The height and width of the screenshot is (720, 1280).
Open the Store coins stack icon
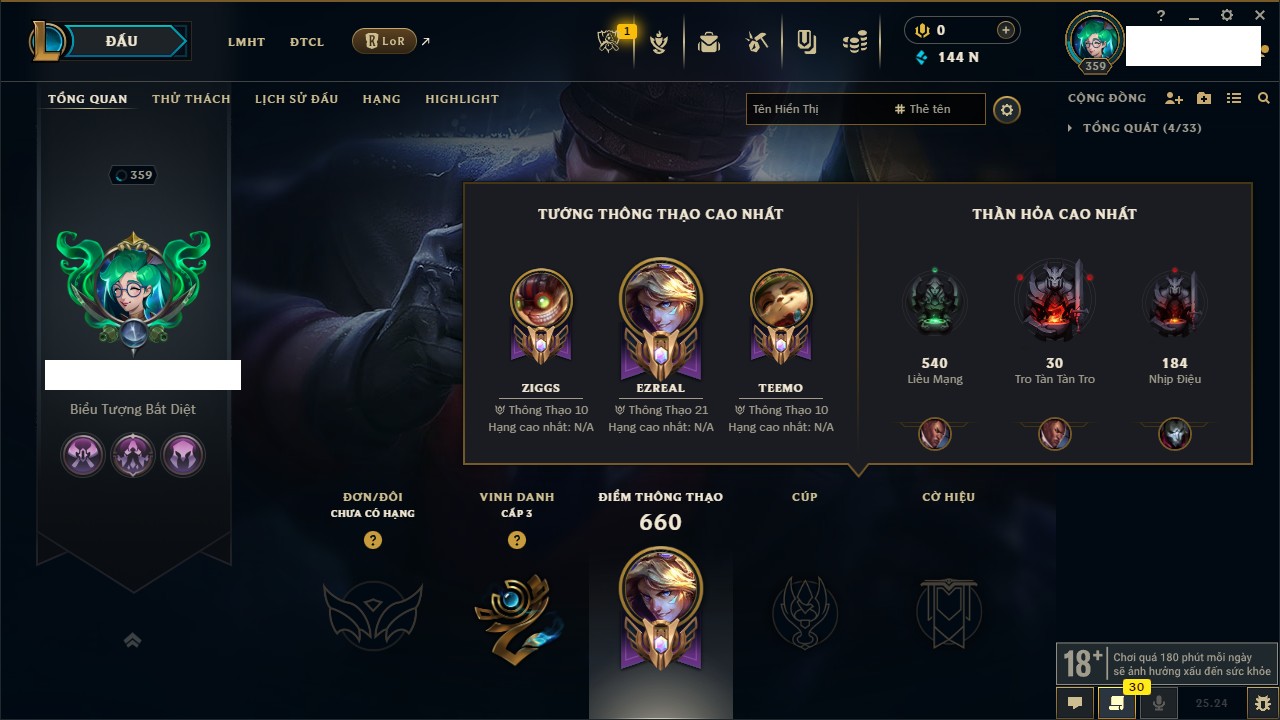[x=854, y=42]
